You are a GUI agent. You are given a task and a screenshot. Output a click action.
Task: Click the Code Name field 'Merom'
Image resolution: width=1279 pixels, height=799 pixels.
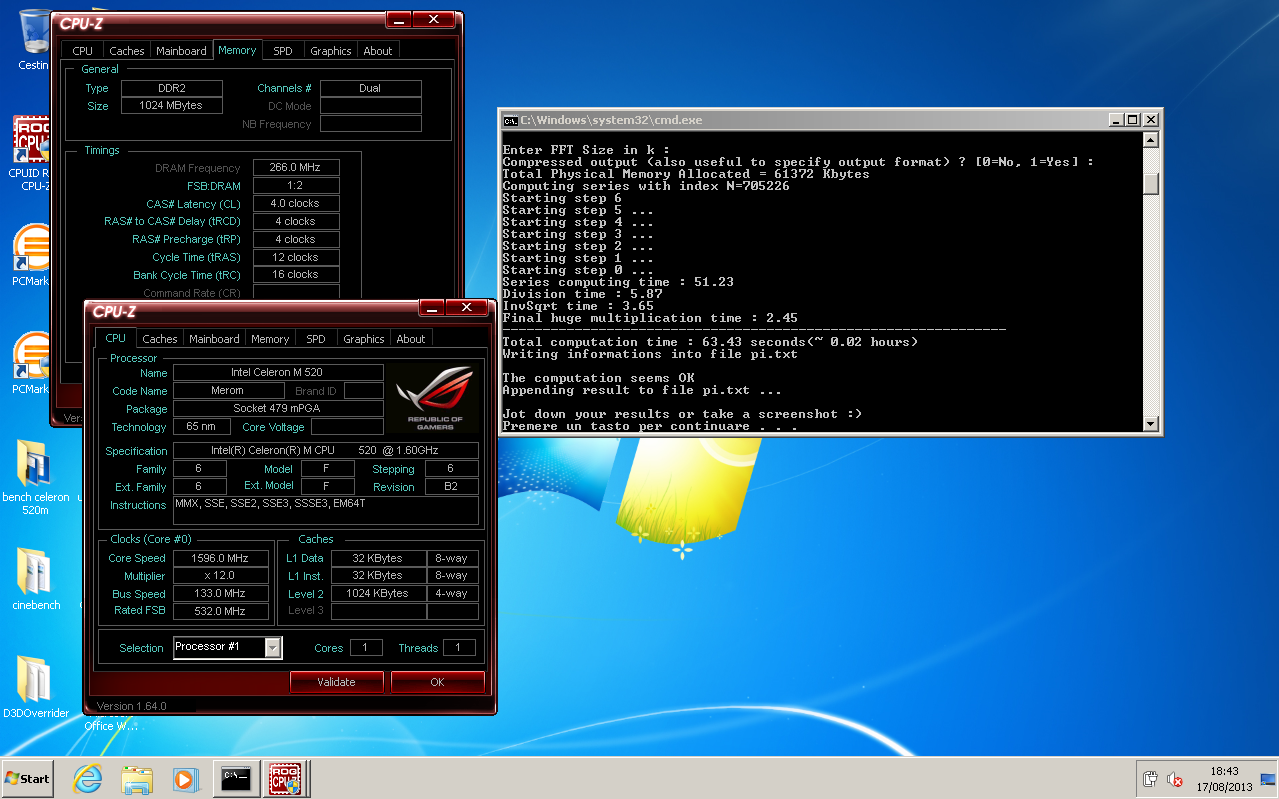pyautogui.click(x=228, y=391)
